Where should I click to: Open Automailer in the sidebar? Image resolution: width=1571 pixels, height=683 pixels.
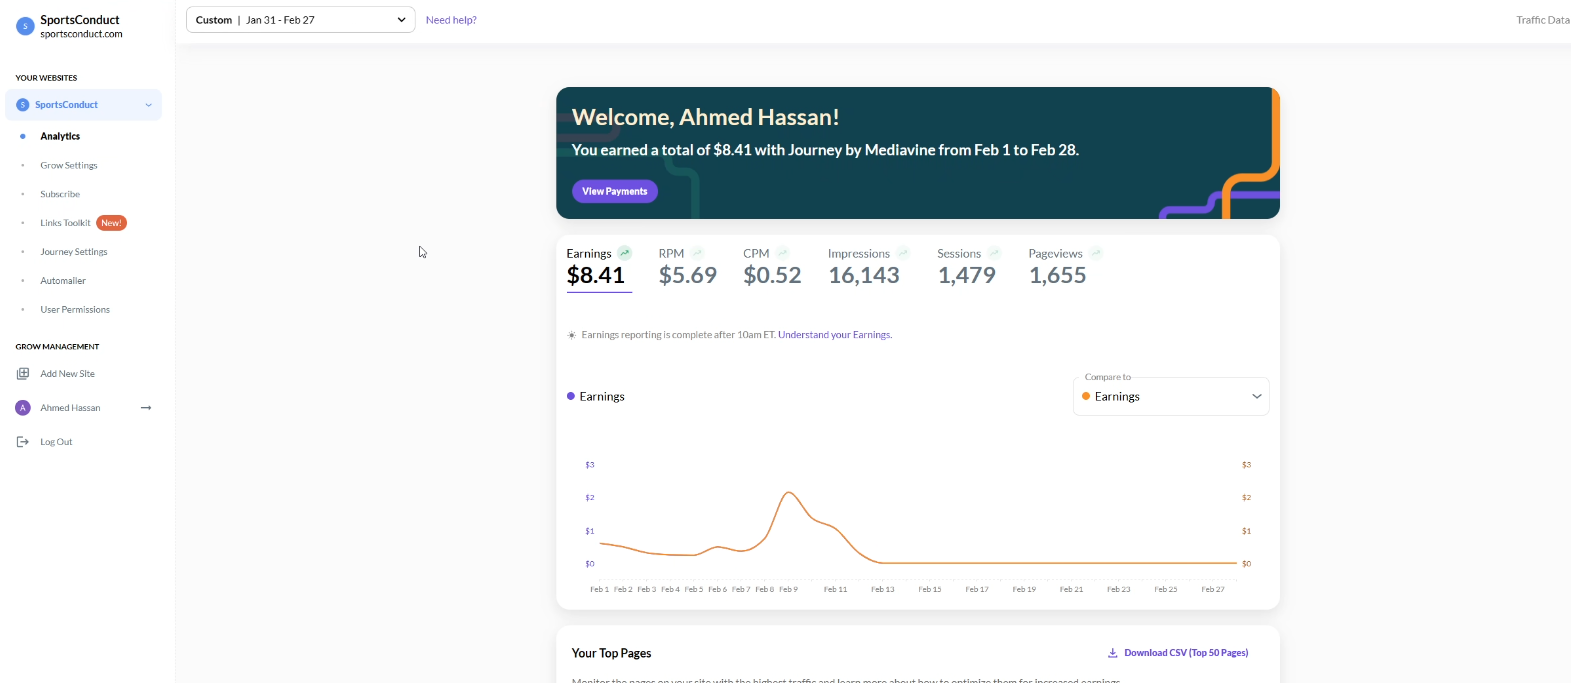pos(63,281)
